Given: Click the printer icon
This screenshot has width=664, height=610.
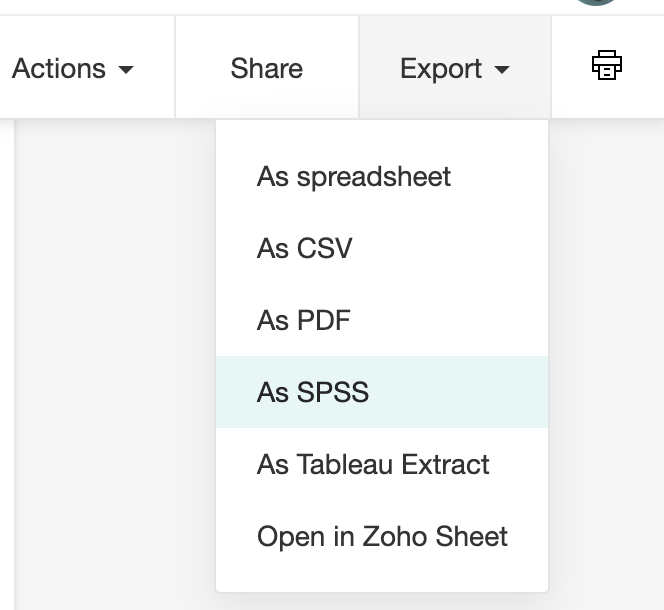Looking at the screenshot, I should (607, 67).
